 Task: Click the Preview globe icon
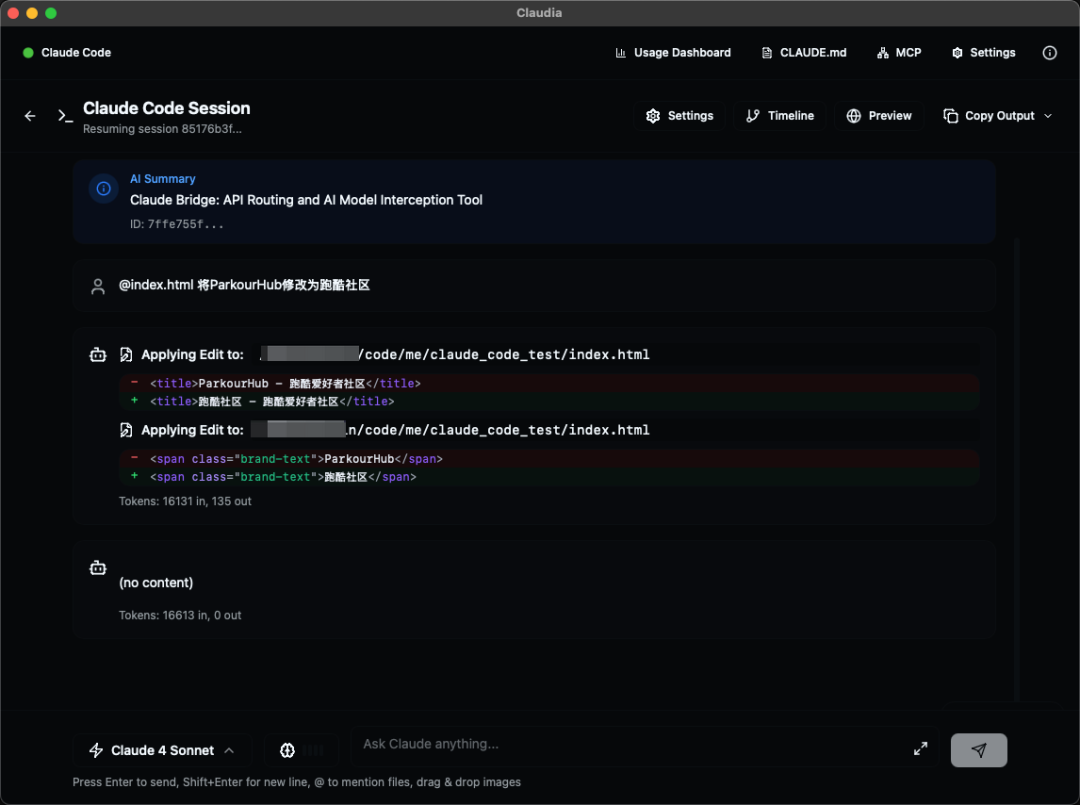point(853,116)
